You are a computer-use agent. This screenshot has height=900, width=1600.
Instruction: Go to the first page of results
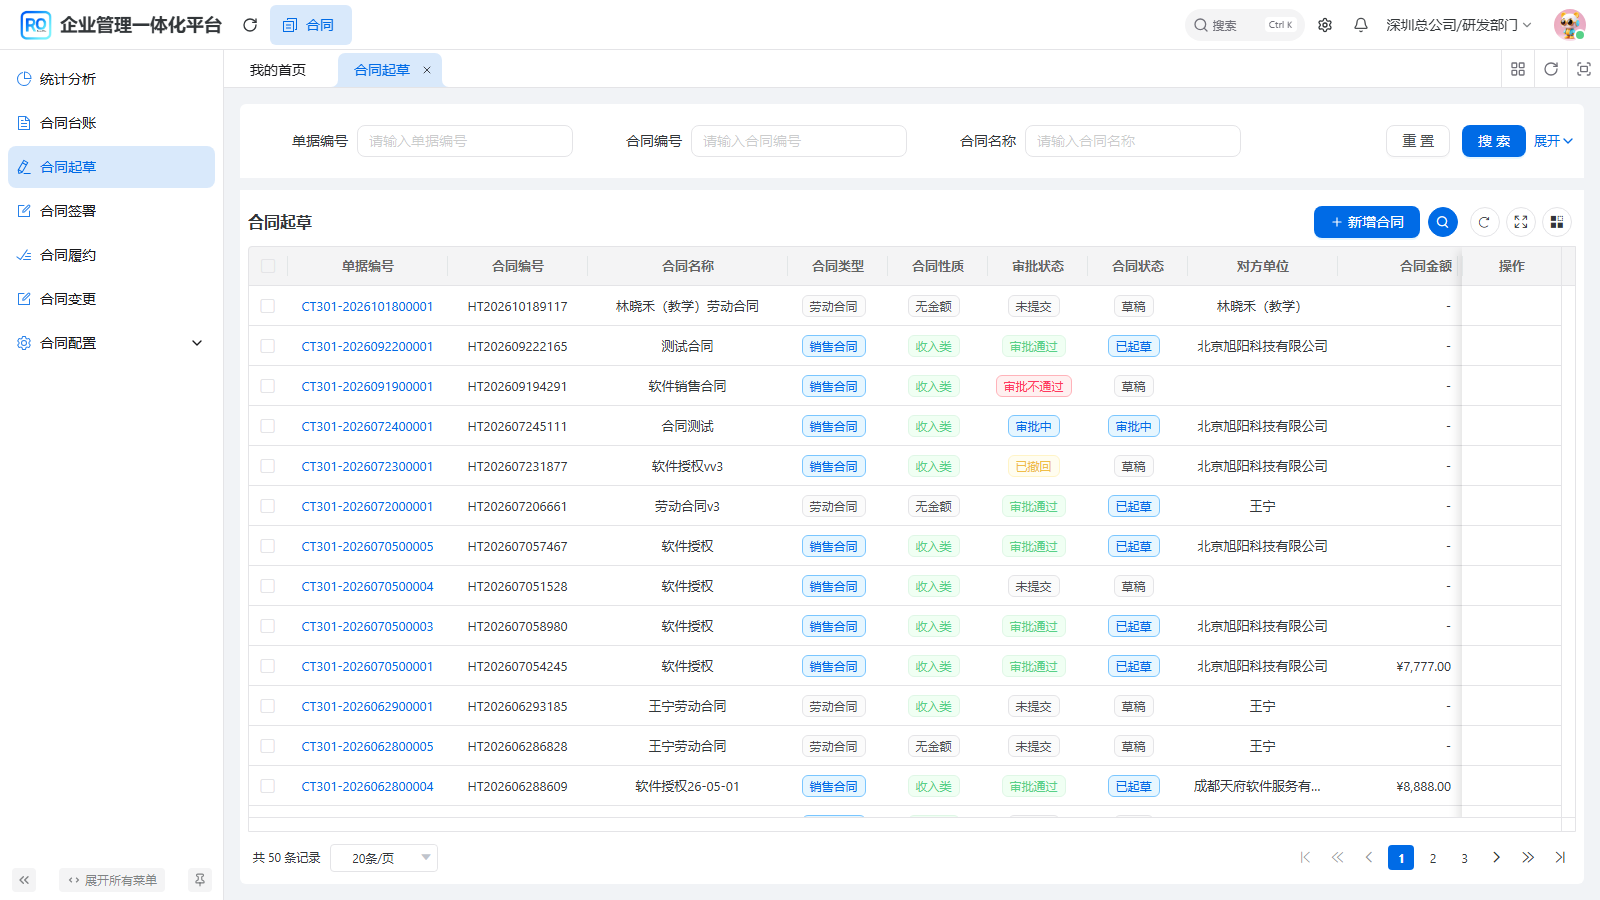click(x=1305, y=857)
